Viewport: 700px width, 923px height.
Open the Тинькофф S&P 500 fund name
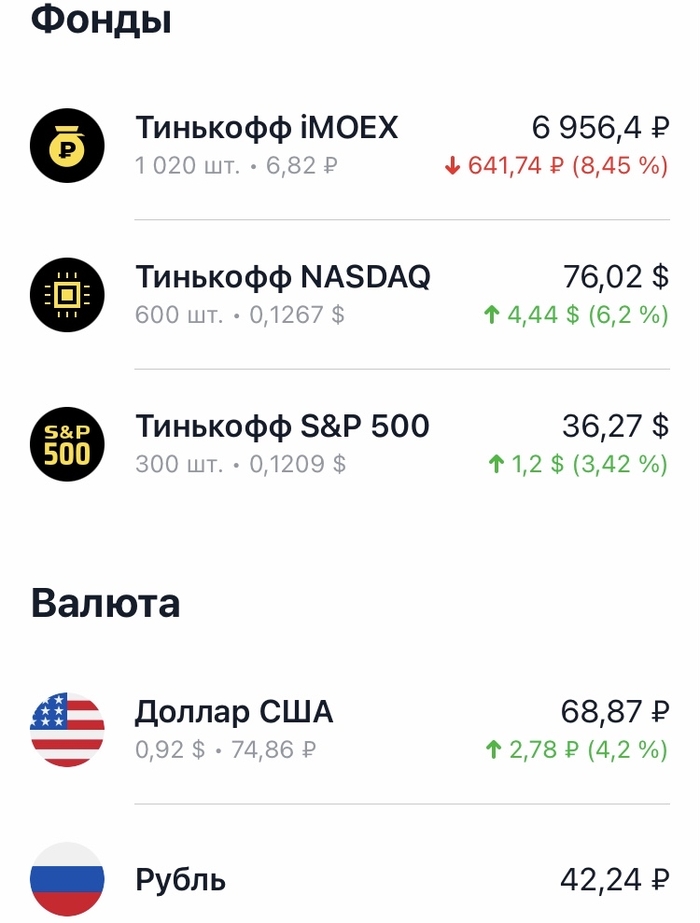(x=282, y=427)
